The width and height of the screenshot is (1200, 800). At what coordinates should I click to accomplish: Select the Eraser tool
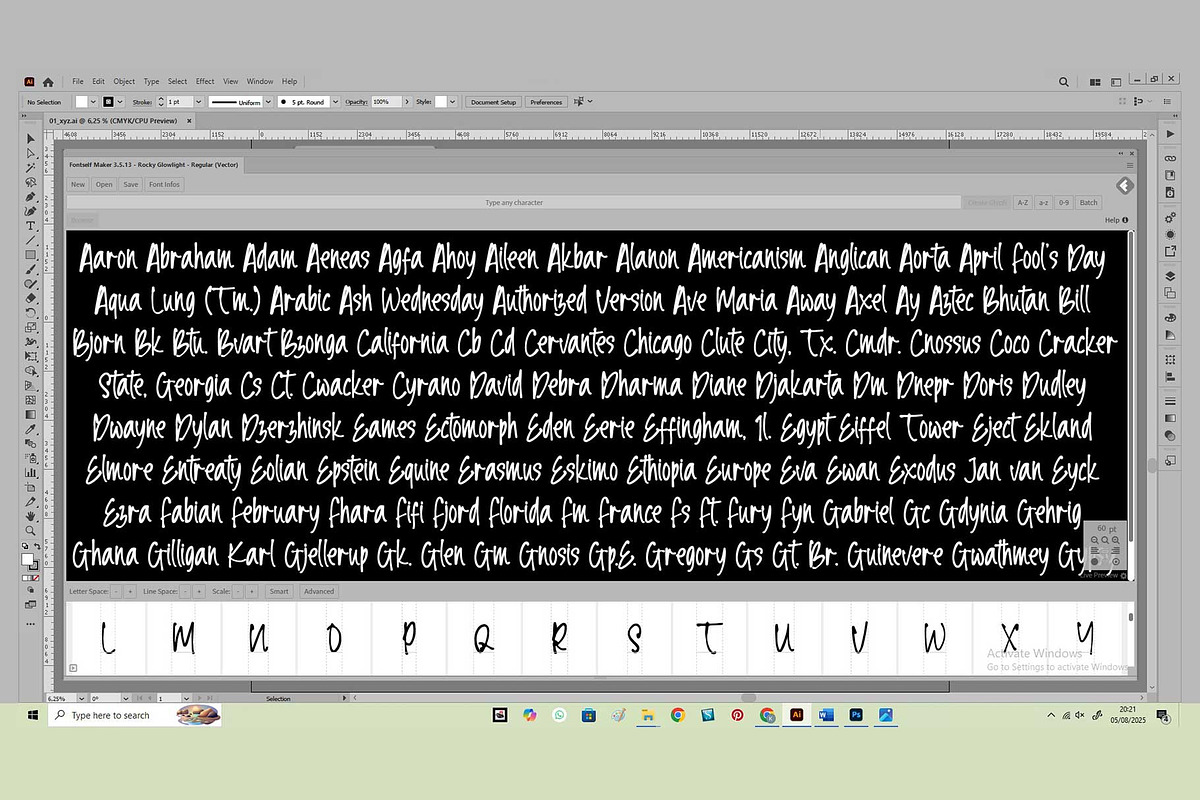coord(30,298)
